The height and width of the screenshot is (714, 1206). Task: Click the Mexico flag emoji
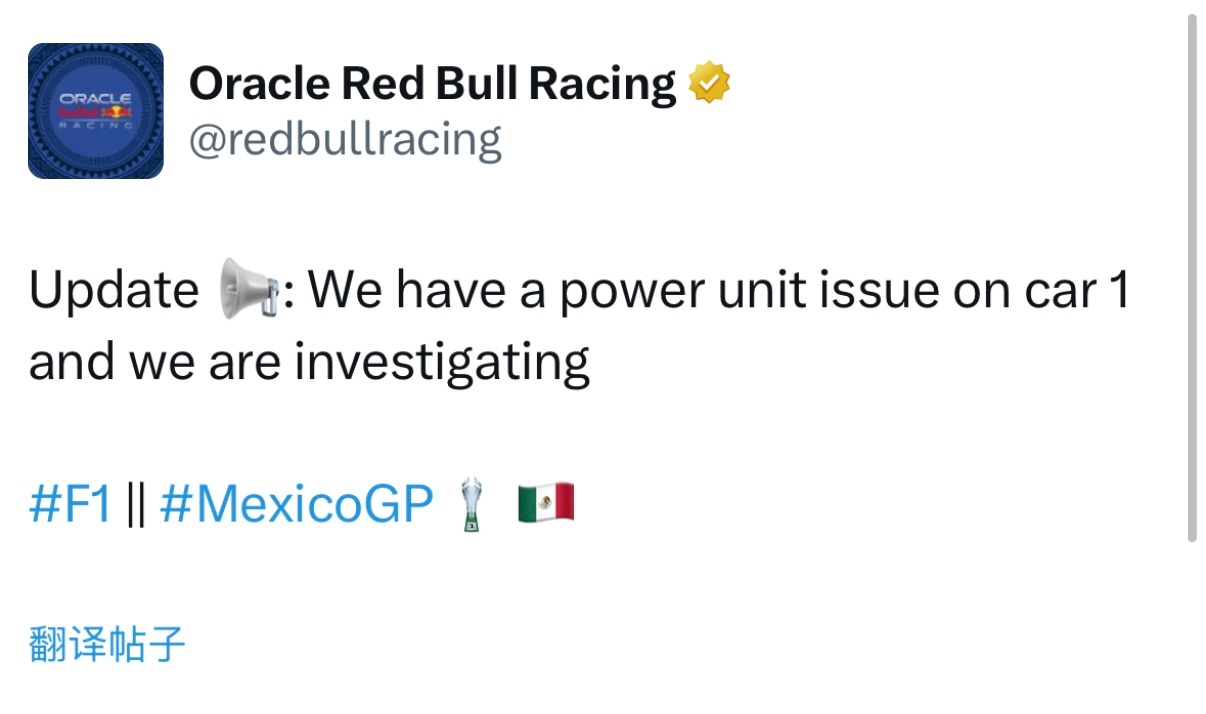pos(546,503)
